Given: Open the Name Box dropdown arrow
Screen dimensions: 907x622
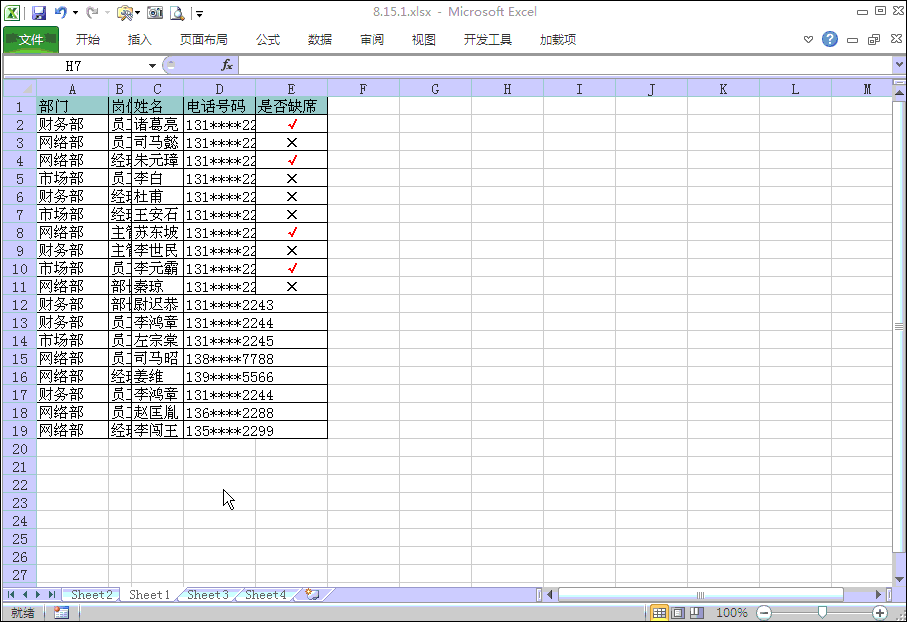Looking at the screenshot, I should [x=152, y=66].
